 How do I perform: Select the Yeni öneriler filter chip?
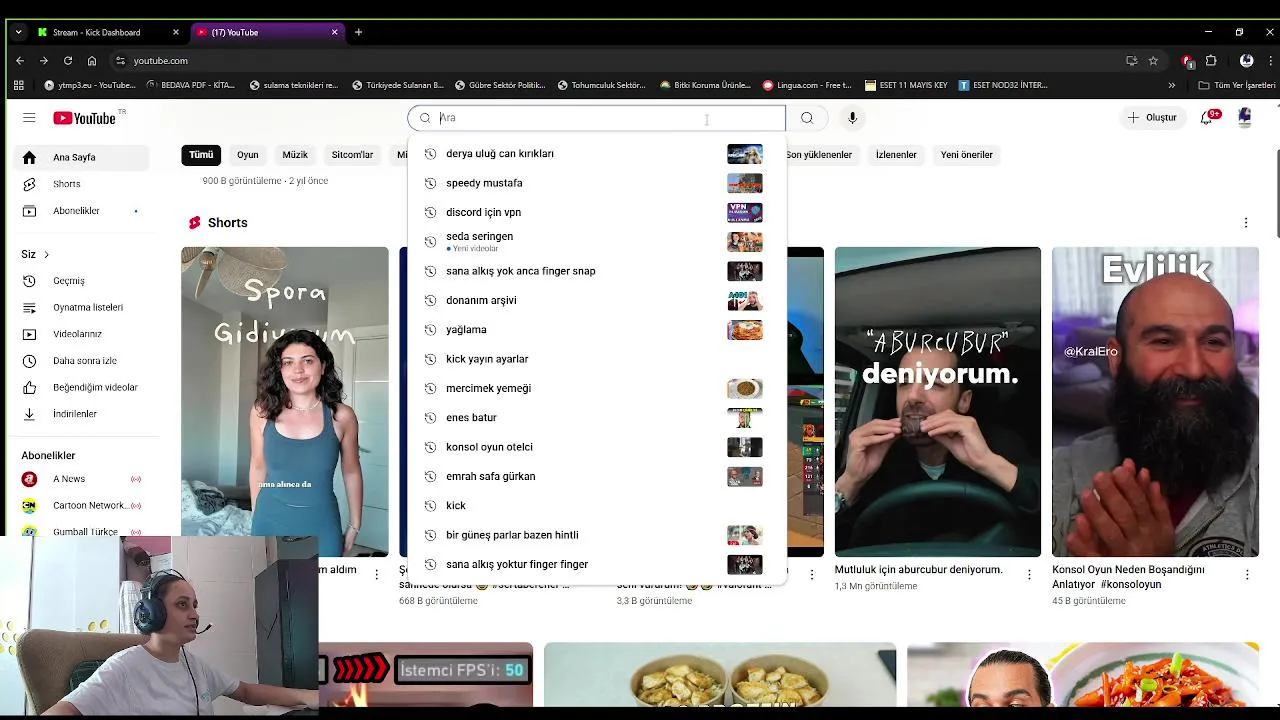[966, 155]
